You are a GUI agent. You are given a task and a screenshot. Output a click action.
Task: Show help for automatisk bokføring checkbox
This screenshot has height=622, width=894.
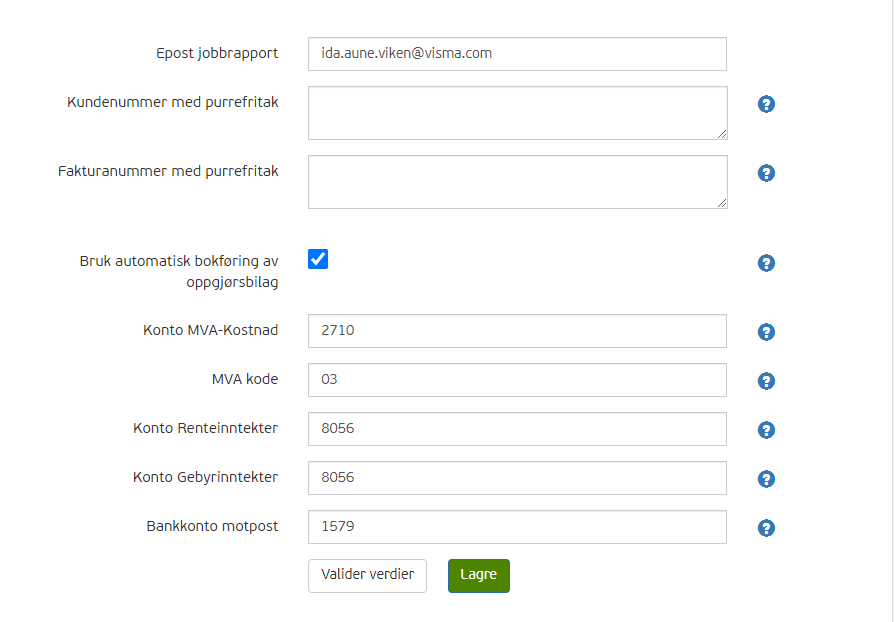pyautogui.click(x=766, y=263)
